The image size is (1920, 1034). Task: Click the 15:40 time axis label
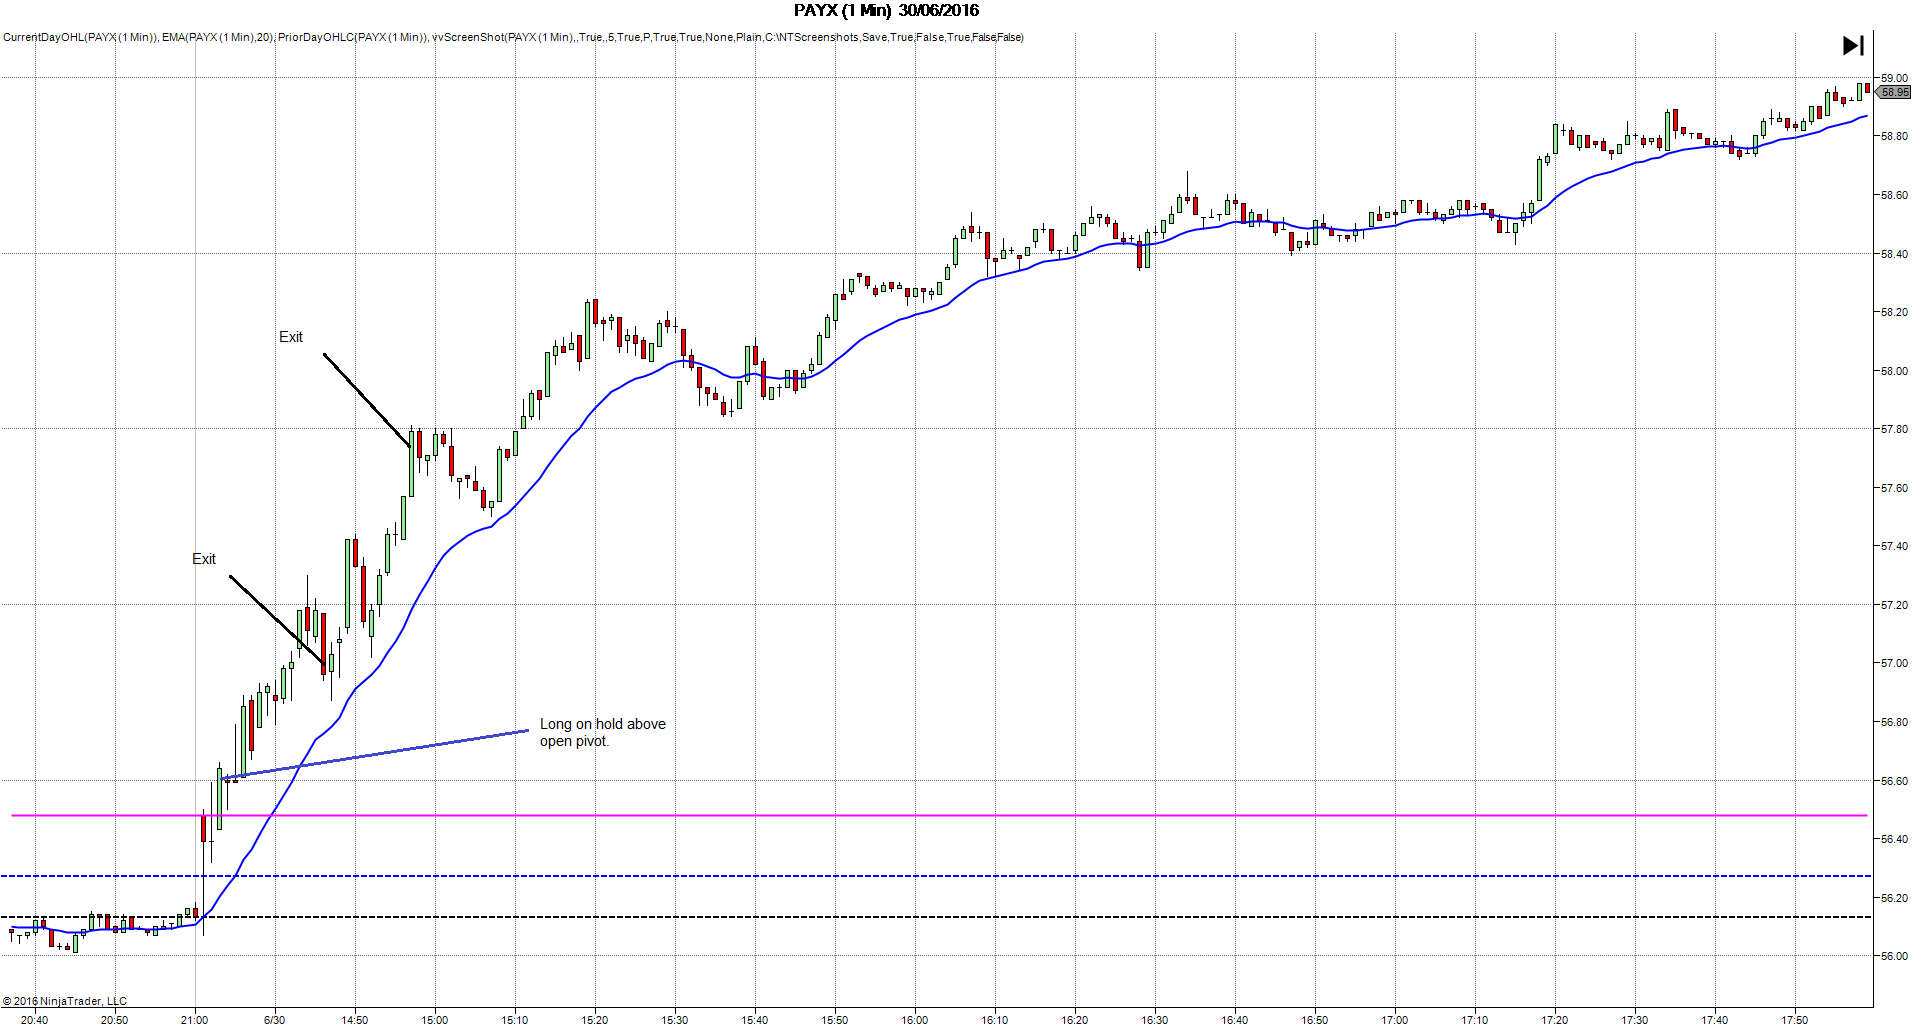754,1020
